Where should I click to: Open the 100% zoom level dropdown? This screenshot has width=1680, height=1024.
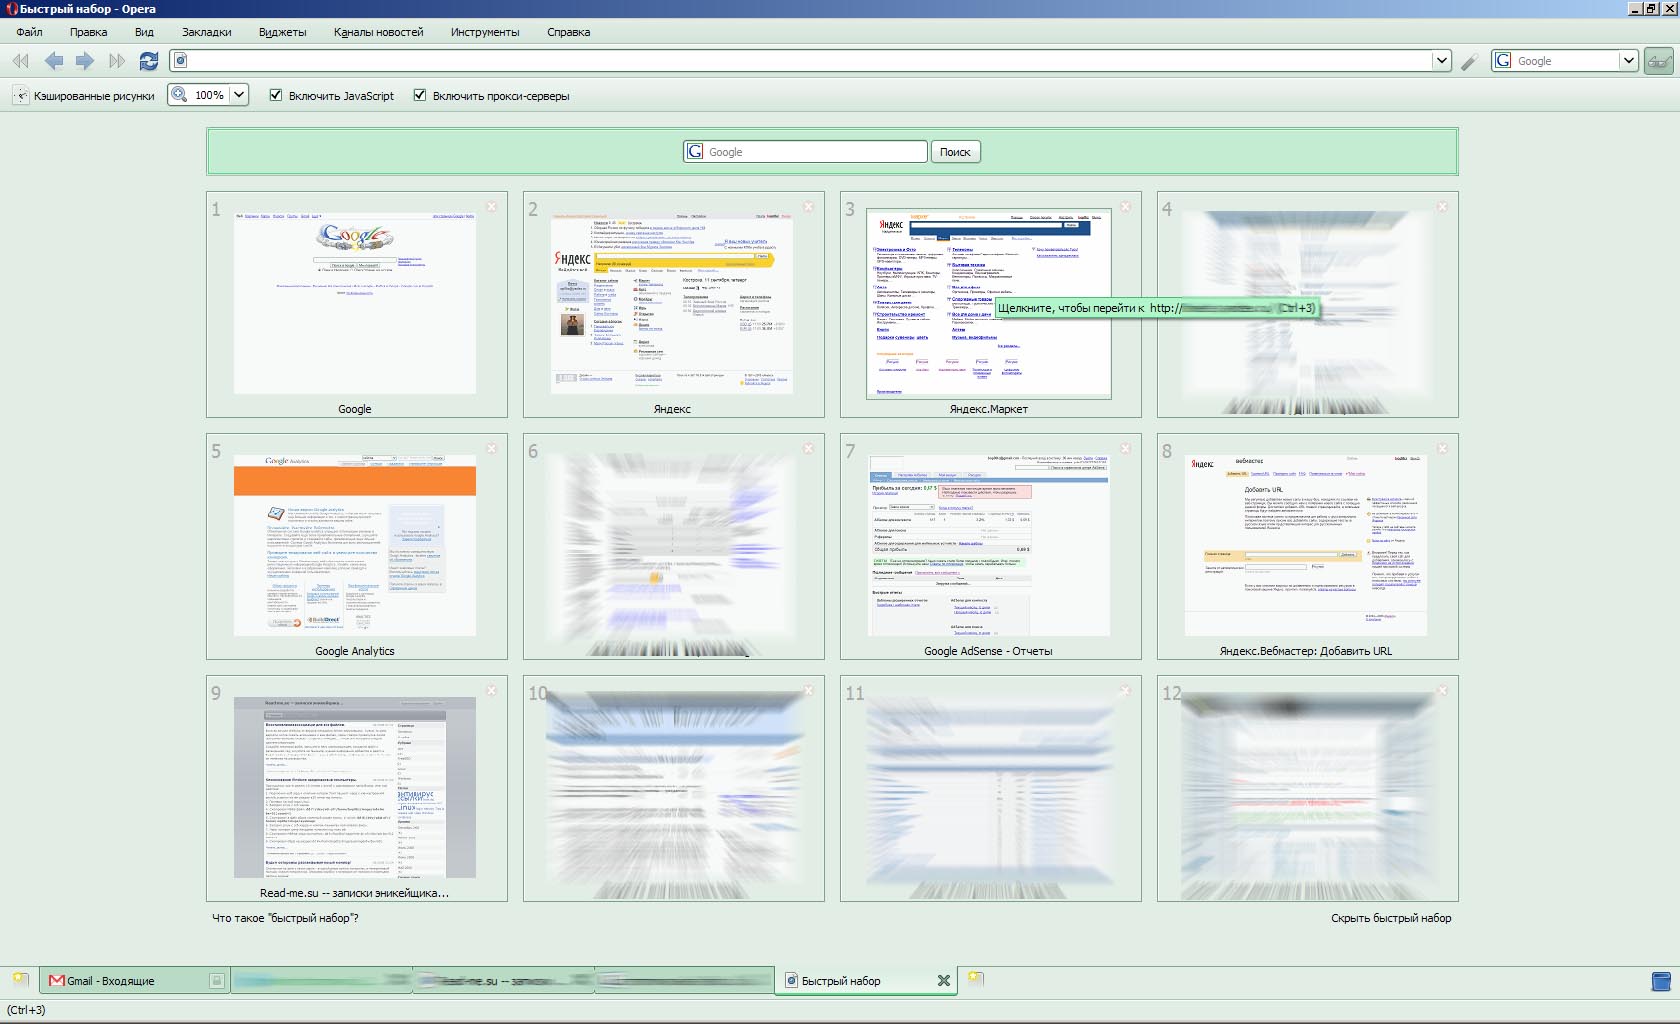239,95
